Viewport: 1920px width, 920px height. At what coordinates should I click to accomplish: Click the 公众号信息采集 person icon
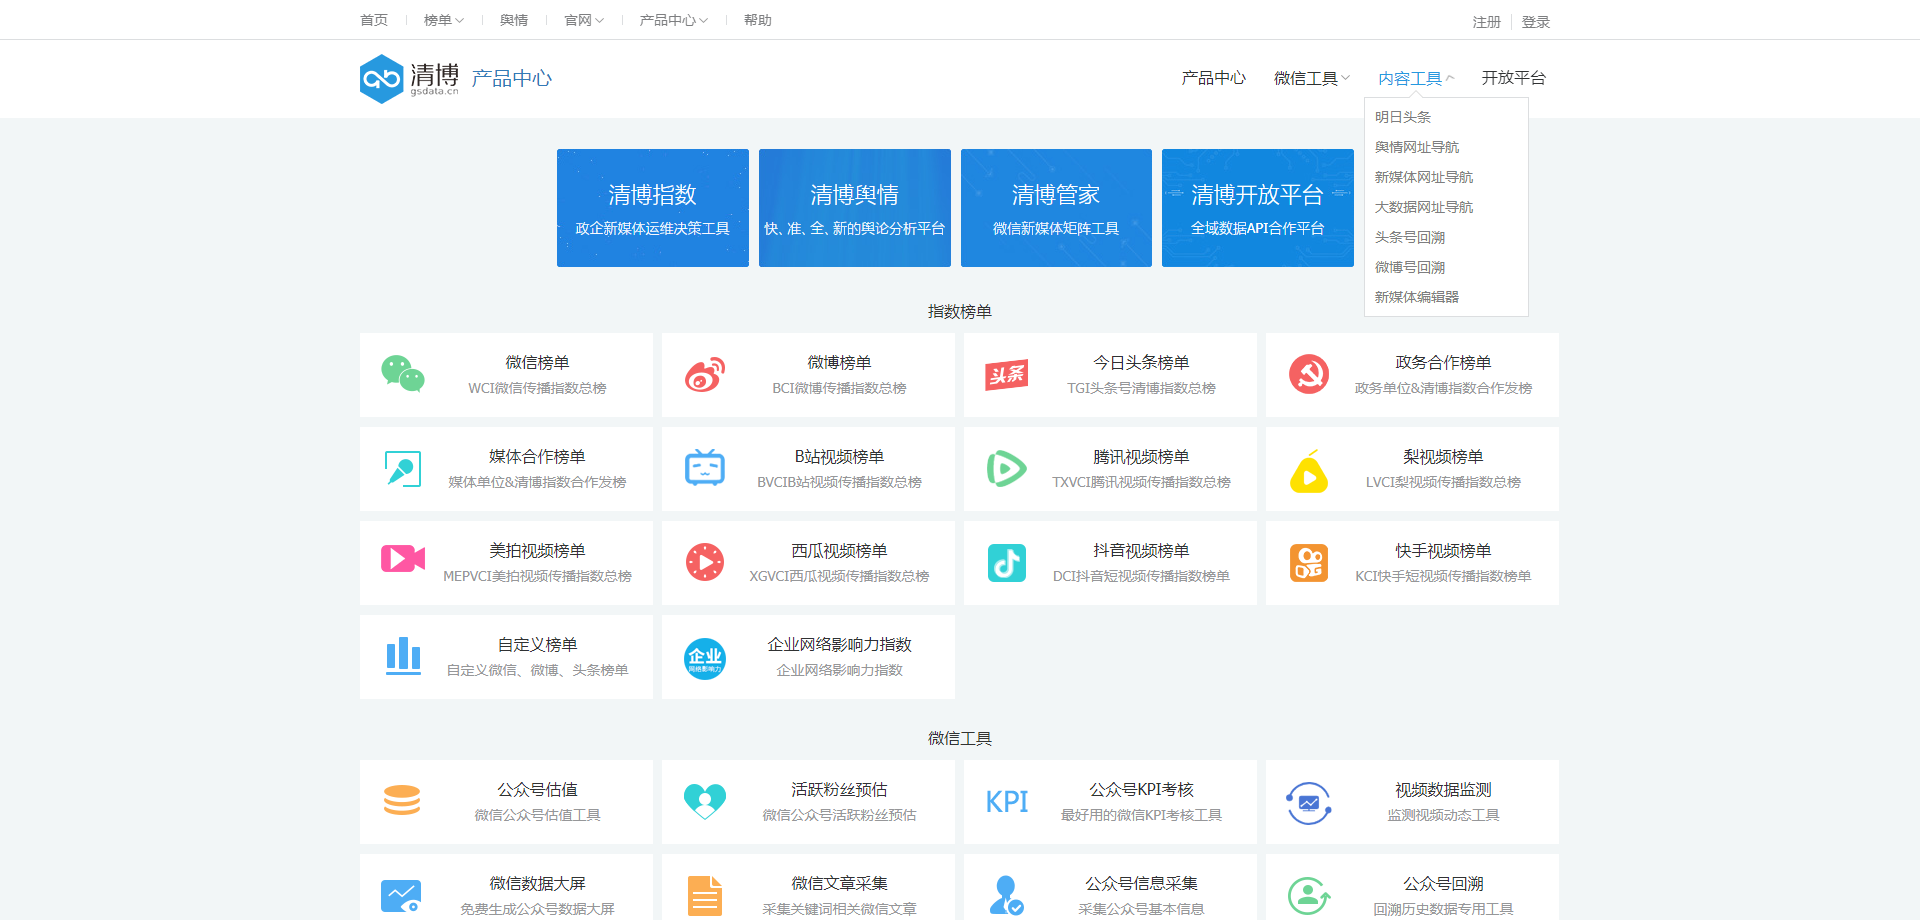(x=1006, y=895)
